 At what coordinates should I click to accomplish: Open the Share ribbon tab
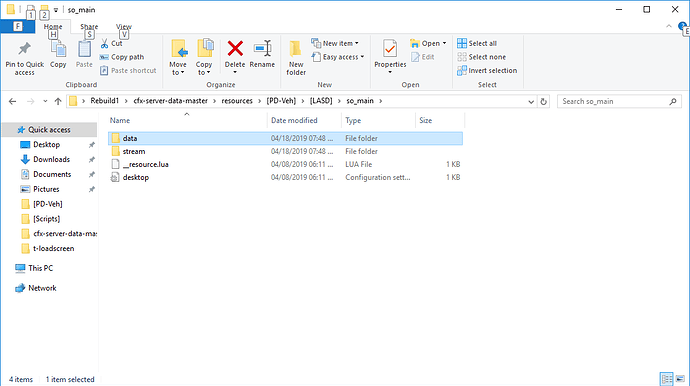point(89,26)
